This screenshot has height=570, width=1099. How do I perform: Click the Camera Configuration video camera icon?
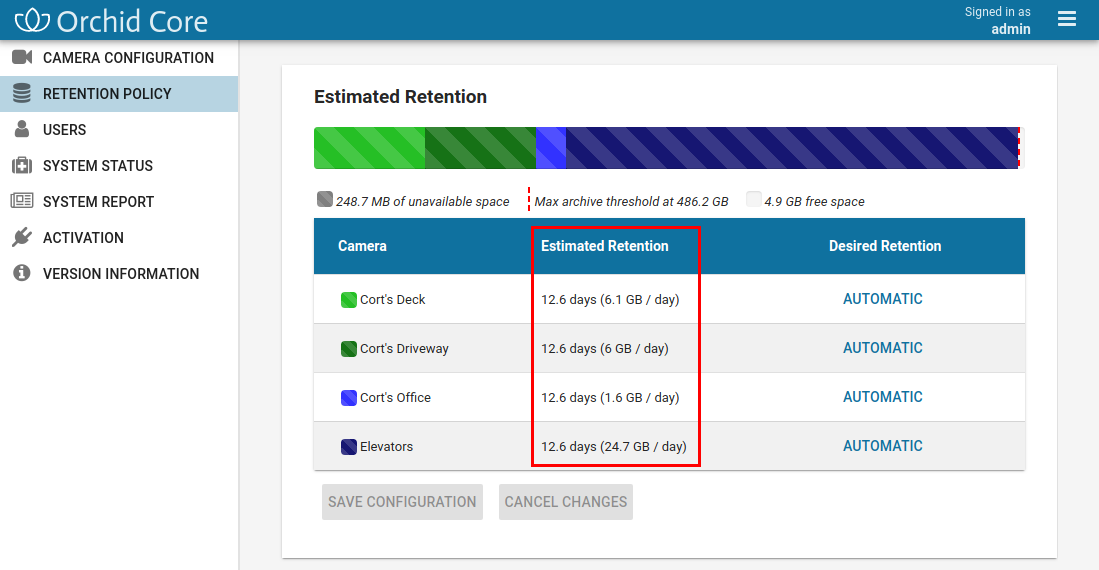coord(22,57)
